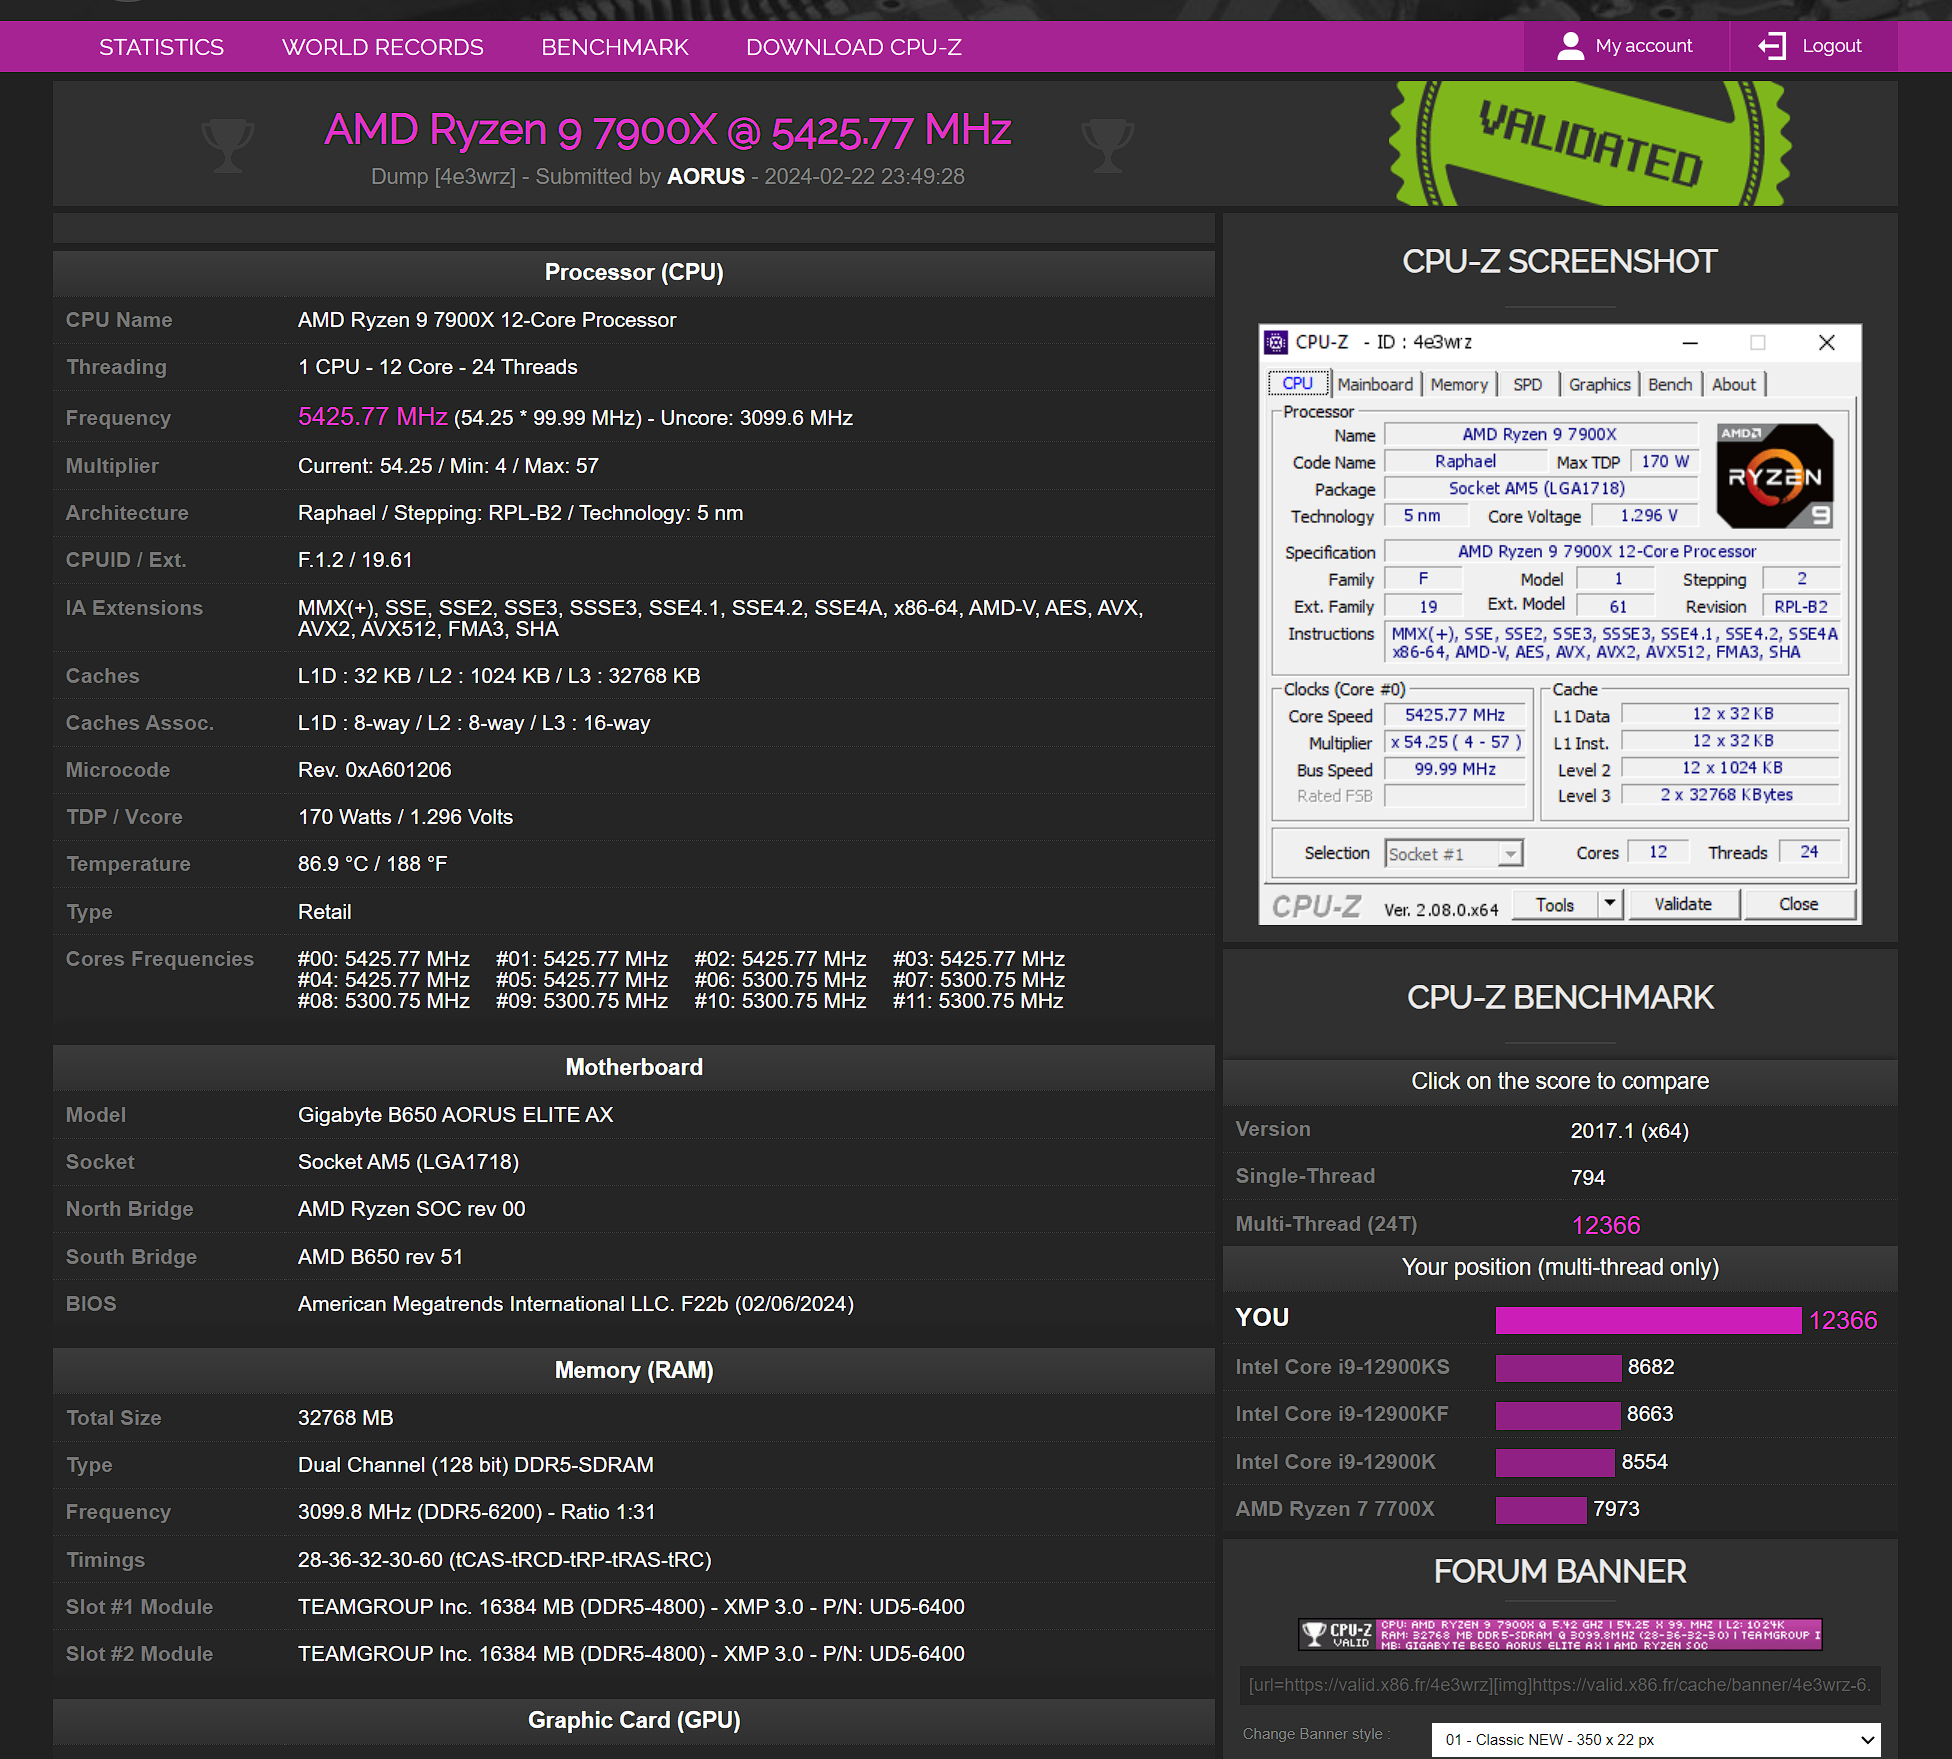Expand the Tools dropdown arrow
Image resolution: width=1952 pixels, height=1759 pixels.
pos(1609,904)
